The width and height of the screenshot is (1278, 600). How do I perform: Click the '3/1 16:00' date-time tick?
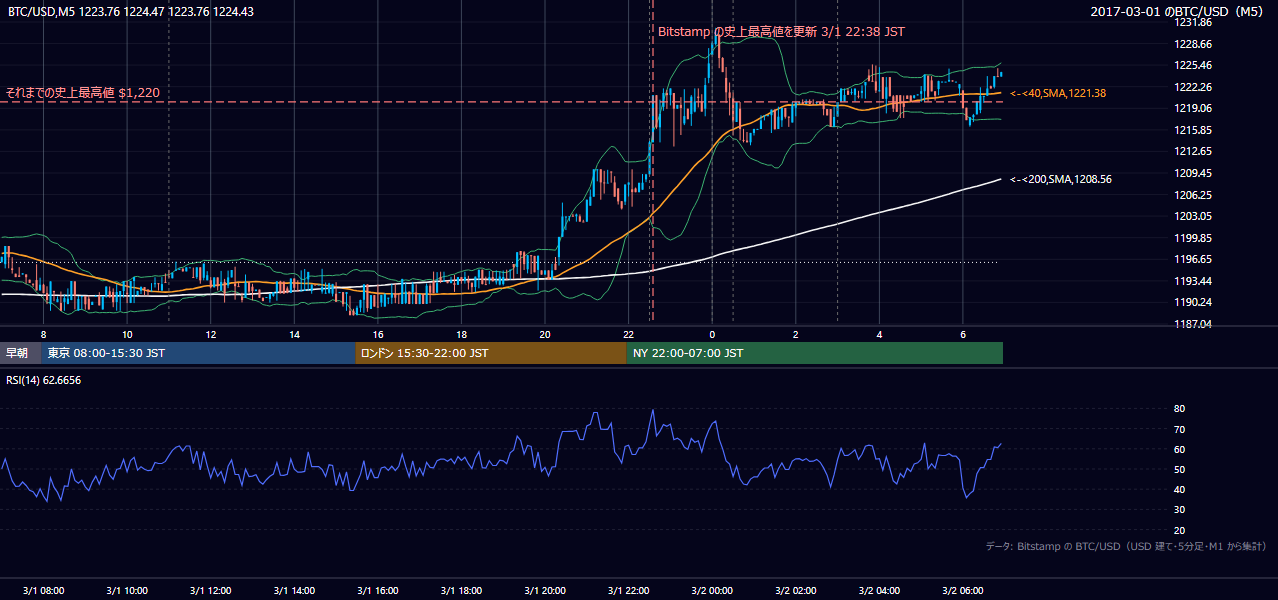click(x=377, y=591)
